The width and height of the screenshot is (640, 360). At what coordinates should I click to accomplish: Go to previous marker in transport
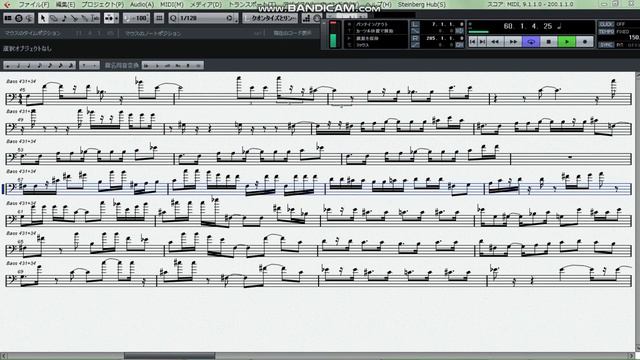pos(473,42)
